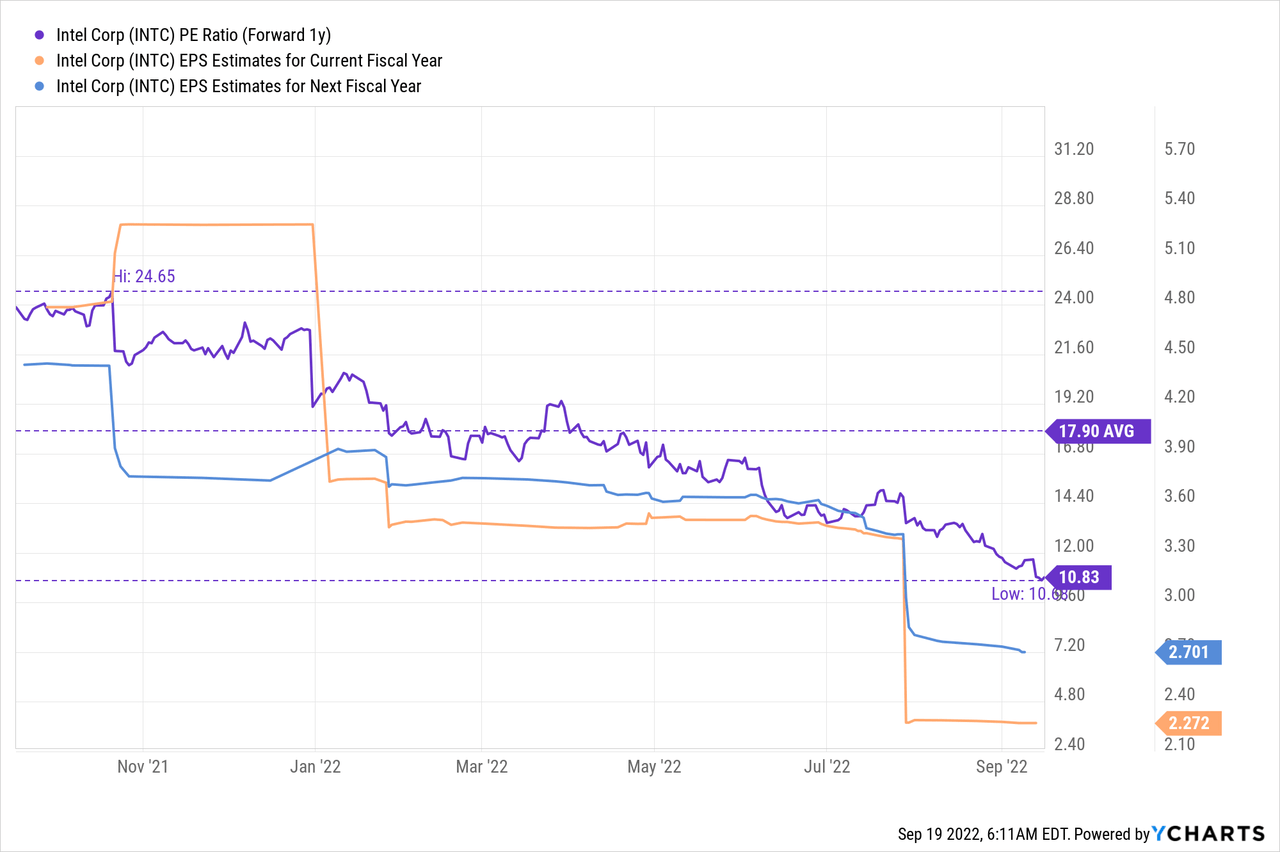
Task: Click the YCHARTS logo
Action: click(1208, 834)
